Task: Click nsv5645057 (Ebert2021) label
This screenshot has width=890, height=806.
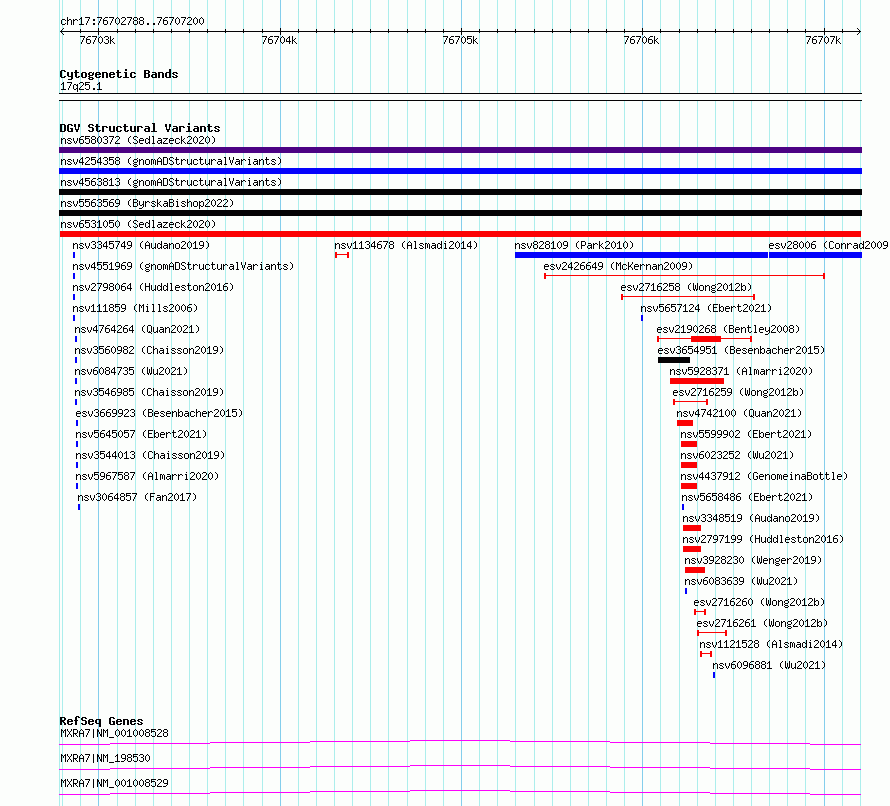Action: coord(141,434)
